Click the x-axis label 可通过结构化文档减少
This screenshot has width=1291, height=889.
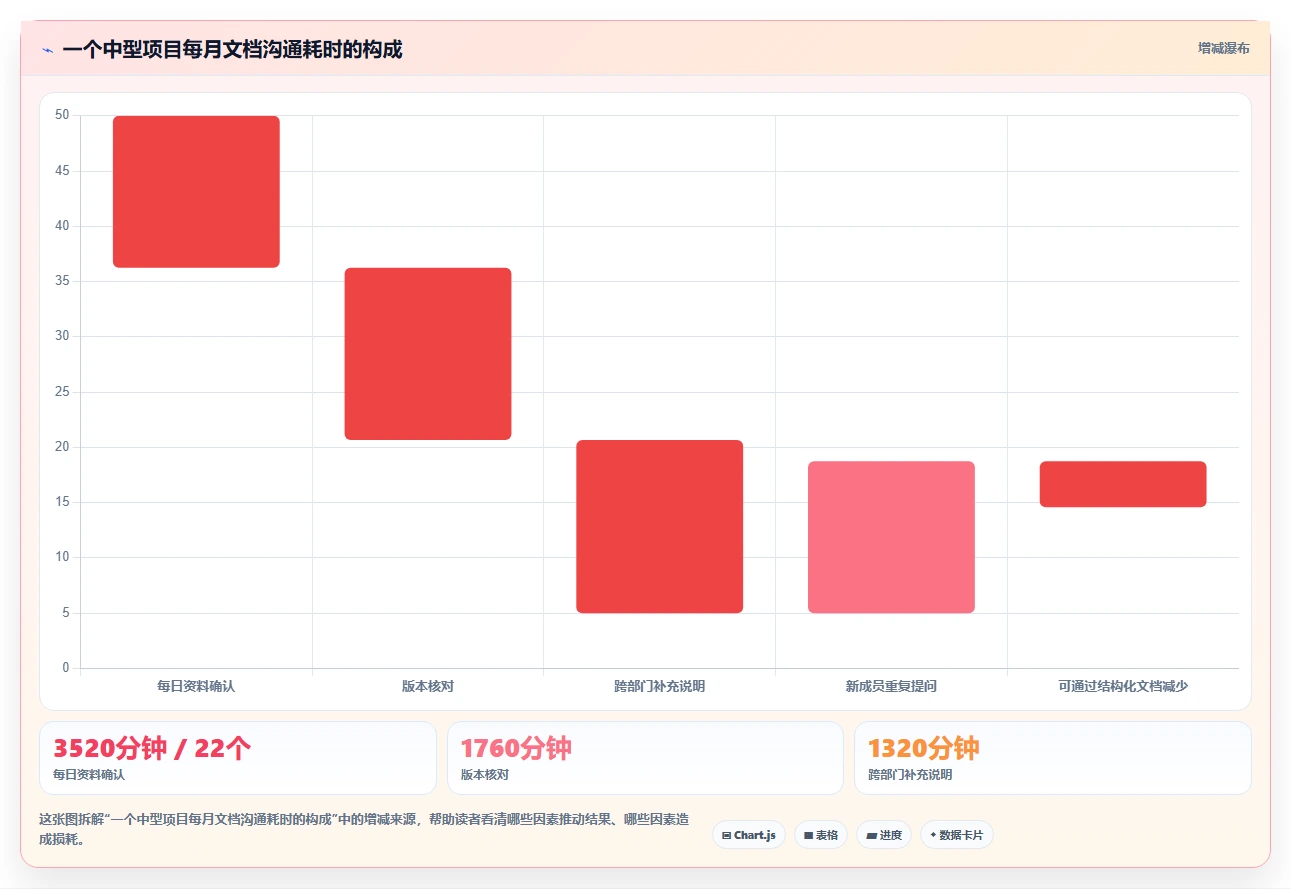[1123, 686]
